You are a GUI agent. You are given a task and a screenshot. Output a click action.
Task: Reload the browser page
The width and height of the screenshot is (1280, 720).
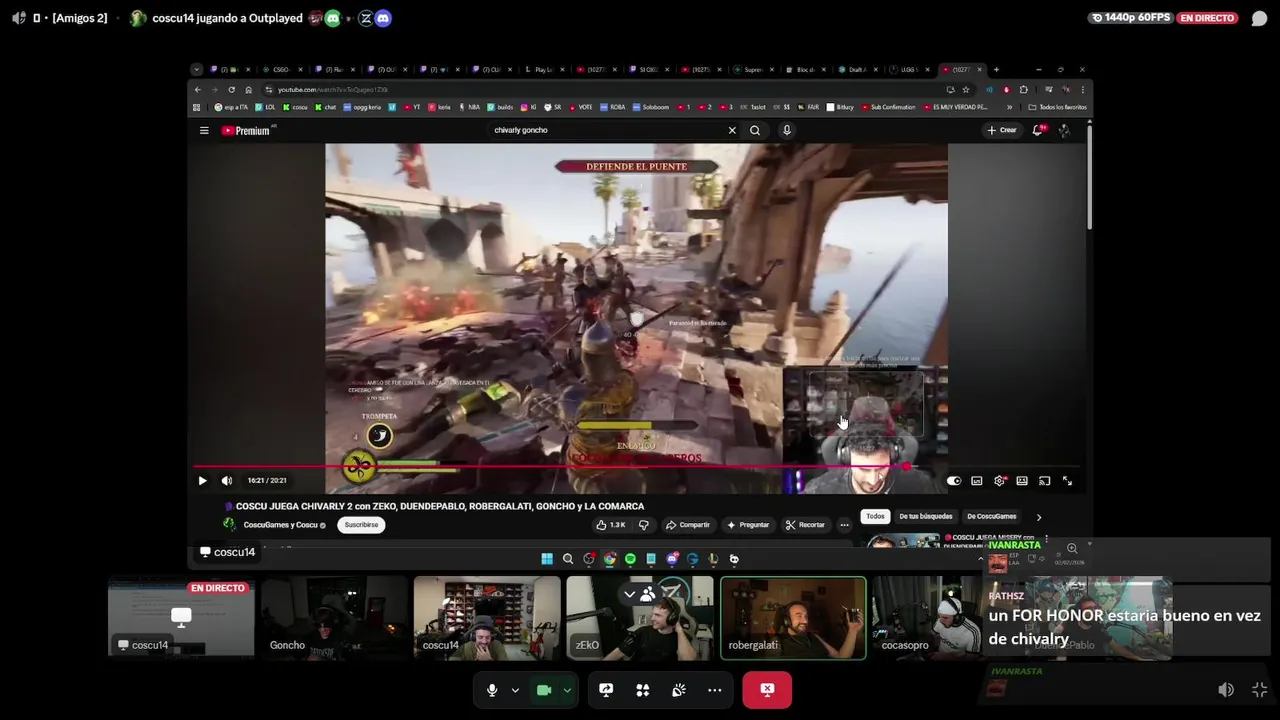tap(232, 90)
